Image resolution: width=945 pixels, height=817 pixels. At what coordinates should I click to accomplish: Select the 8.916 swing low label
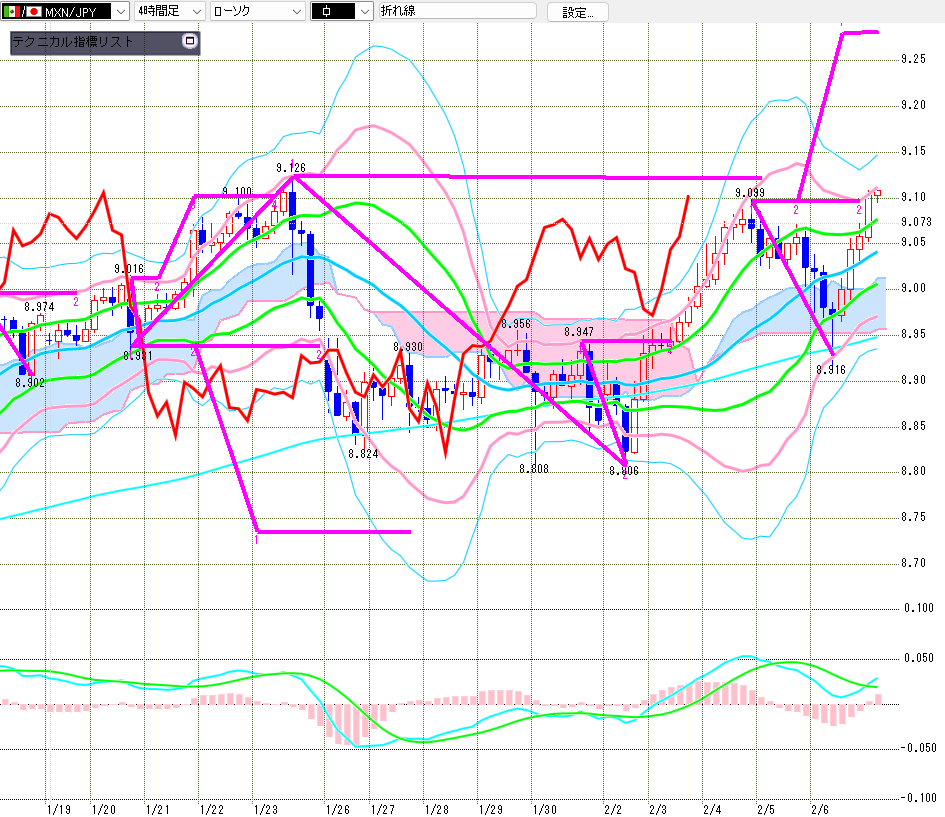[831, 369]
